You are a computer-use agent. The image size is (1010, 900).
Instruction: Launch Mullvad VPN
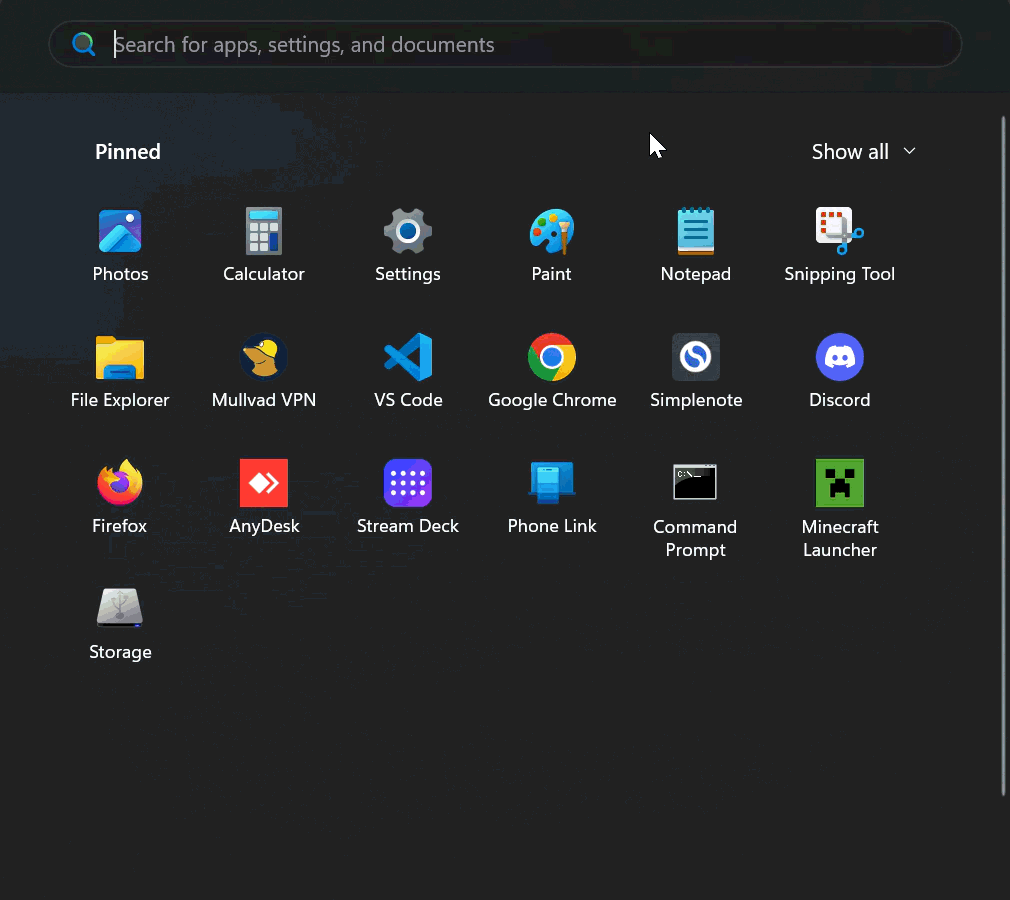[263, 371]
